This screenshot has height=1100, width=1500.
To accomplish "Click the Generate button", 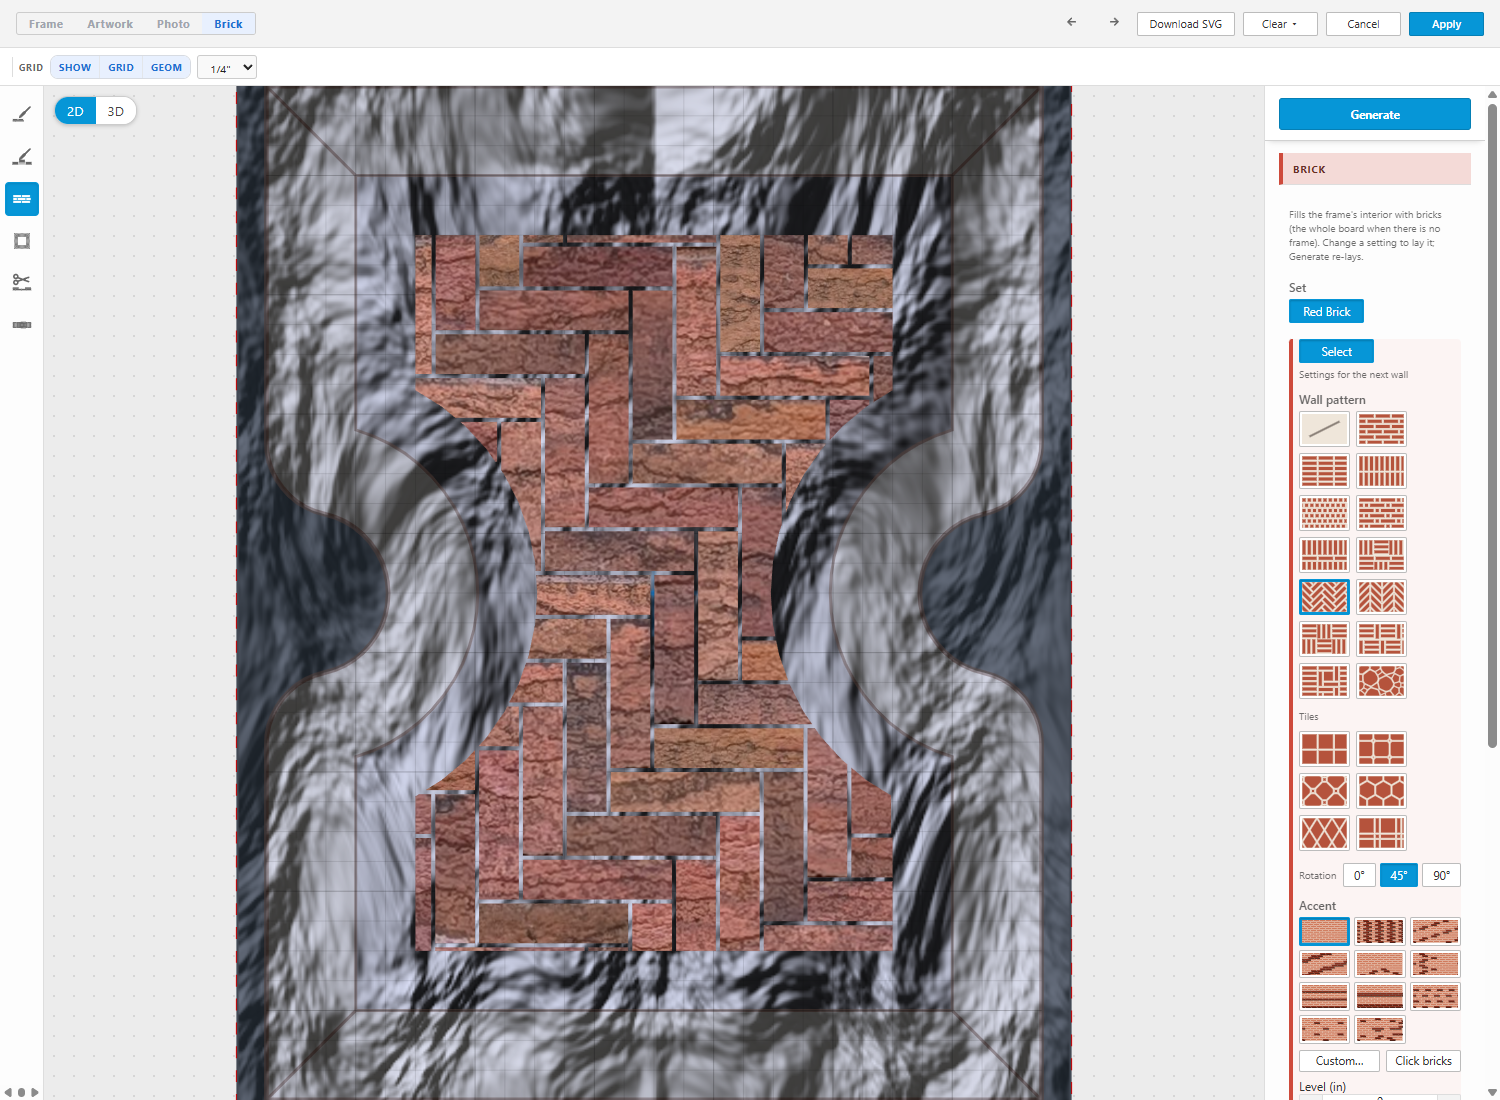I will [x=1375, y=114].
